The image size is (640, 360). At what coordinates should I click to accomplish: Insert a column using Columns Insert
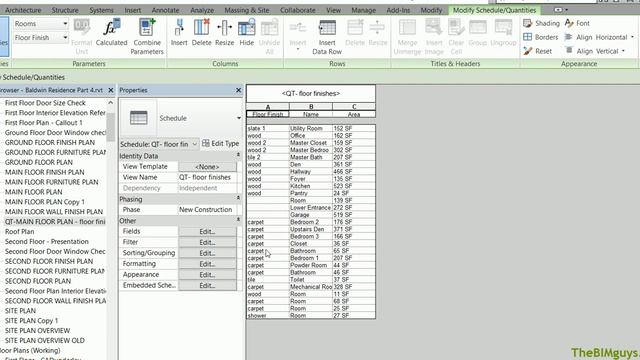coord(179,27)
